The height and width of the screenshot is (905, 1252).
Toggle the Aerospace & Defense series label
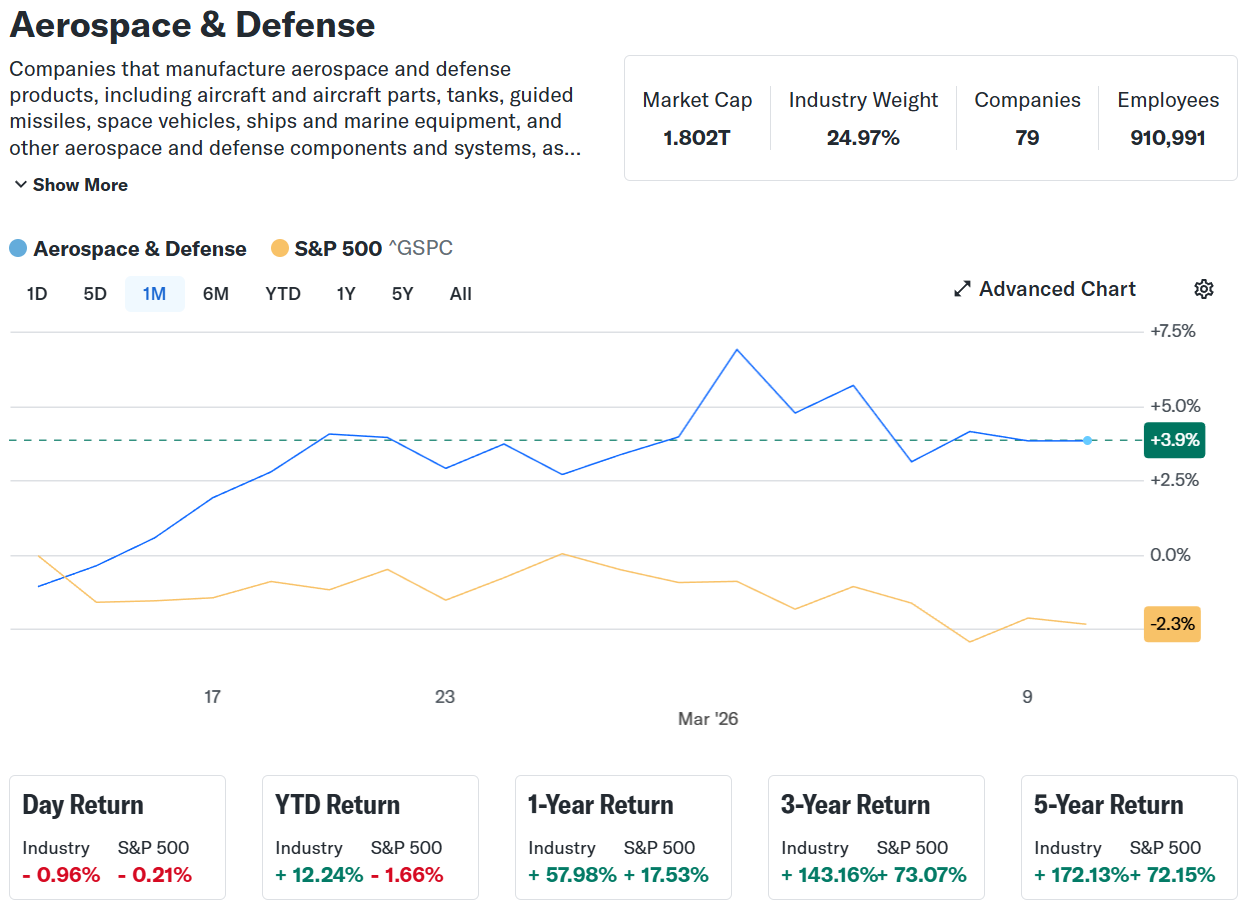[x=140, y=249]
